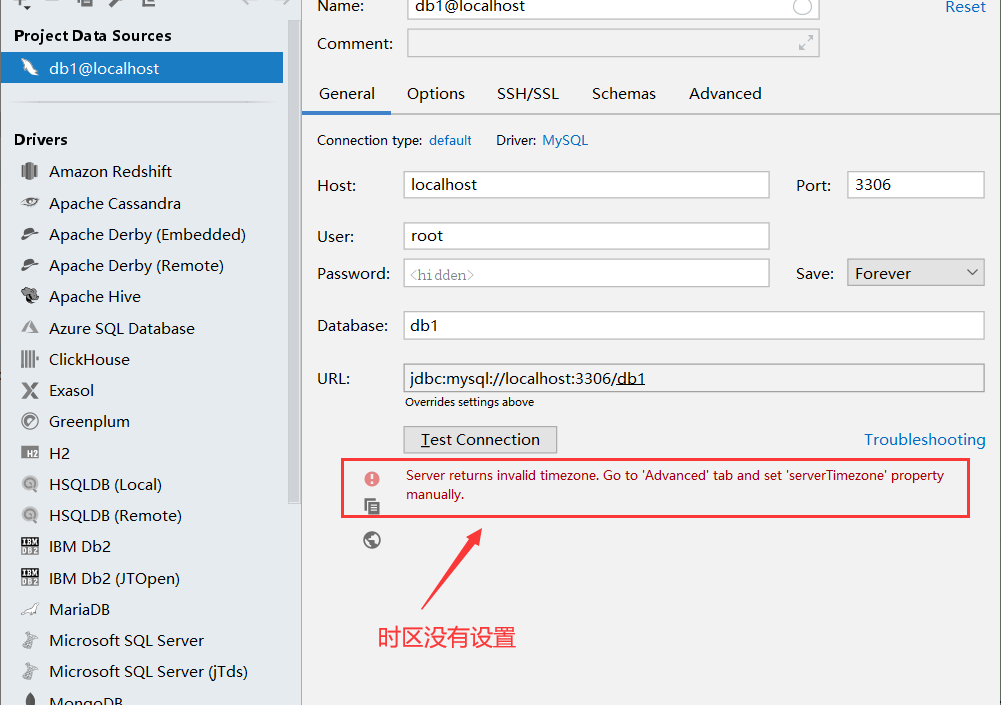Screen dimensions: 1001x705
Task: Click the Amazon Redshift driver icon
Action: [x=30, y=171]
